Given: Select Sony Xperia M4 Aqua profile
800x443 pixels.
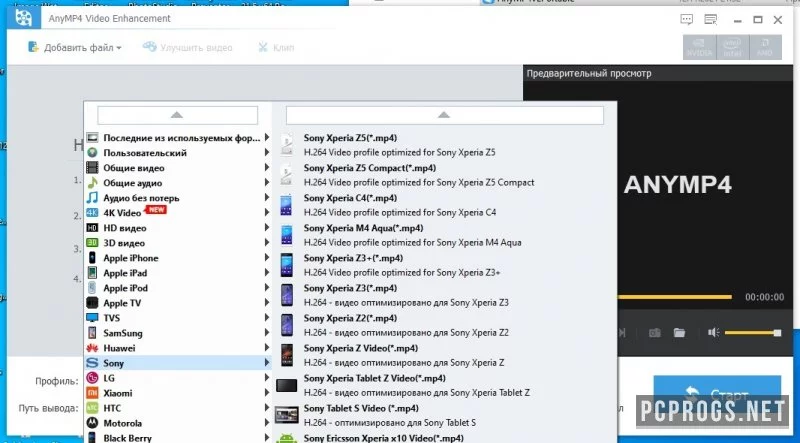Looking at the screenshot, I should (444, 235).
